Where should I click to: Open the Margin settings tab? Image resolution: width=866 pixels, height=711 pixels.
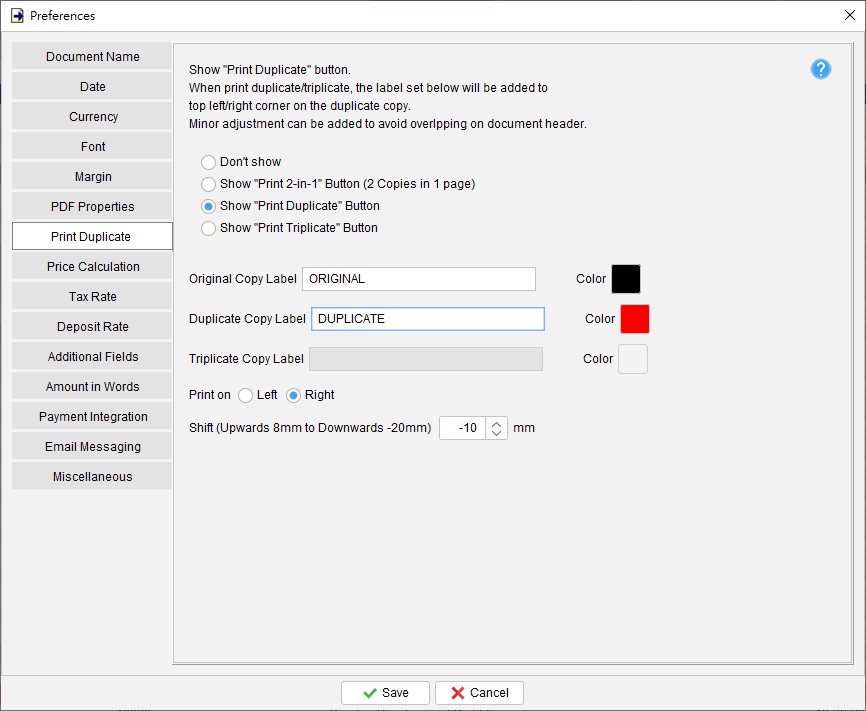coord(92,176)
